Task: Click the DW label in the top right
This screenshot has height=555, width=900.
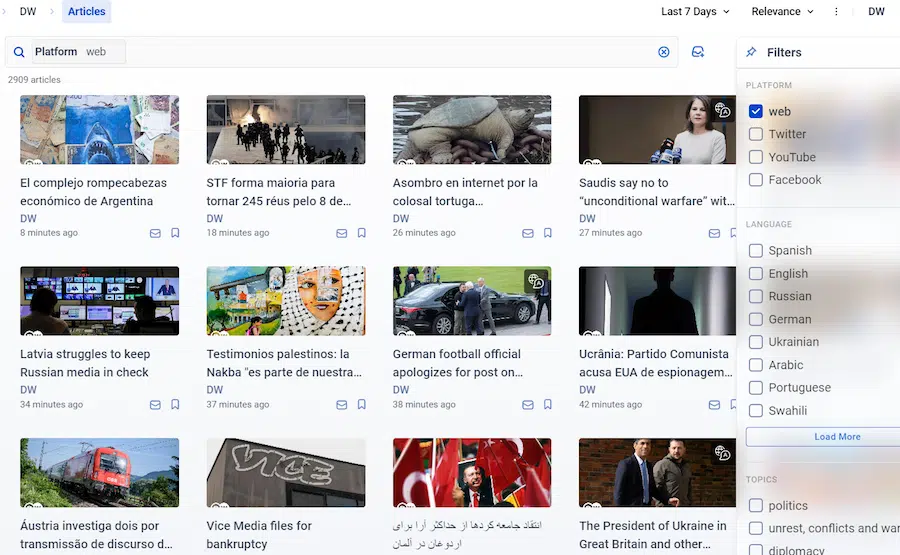Action: (x=876, y=11)
